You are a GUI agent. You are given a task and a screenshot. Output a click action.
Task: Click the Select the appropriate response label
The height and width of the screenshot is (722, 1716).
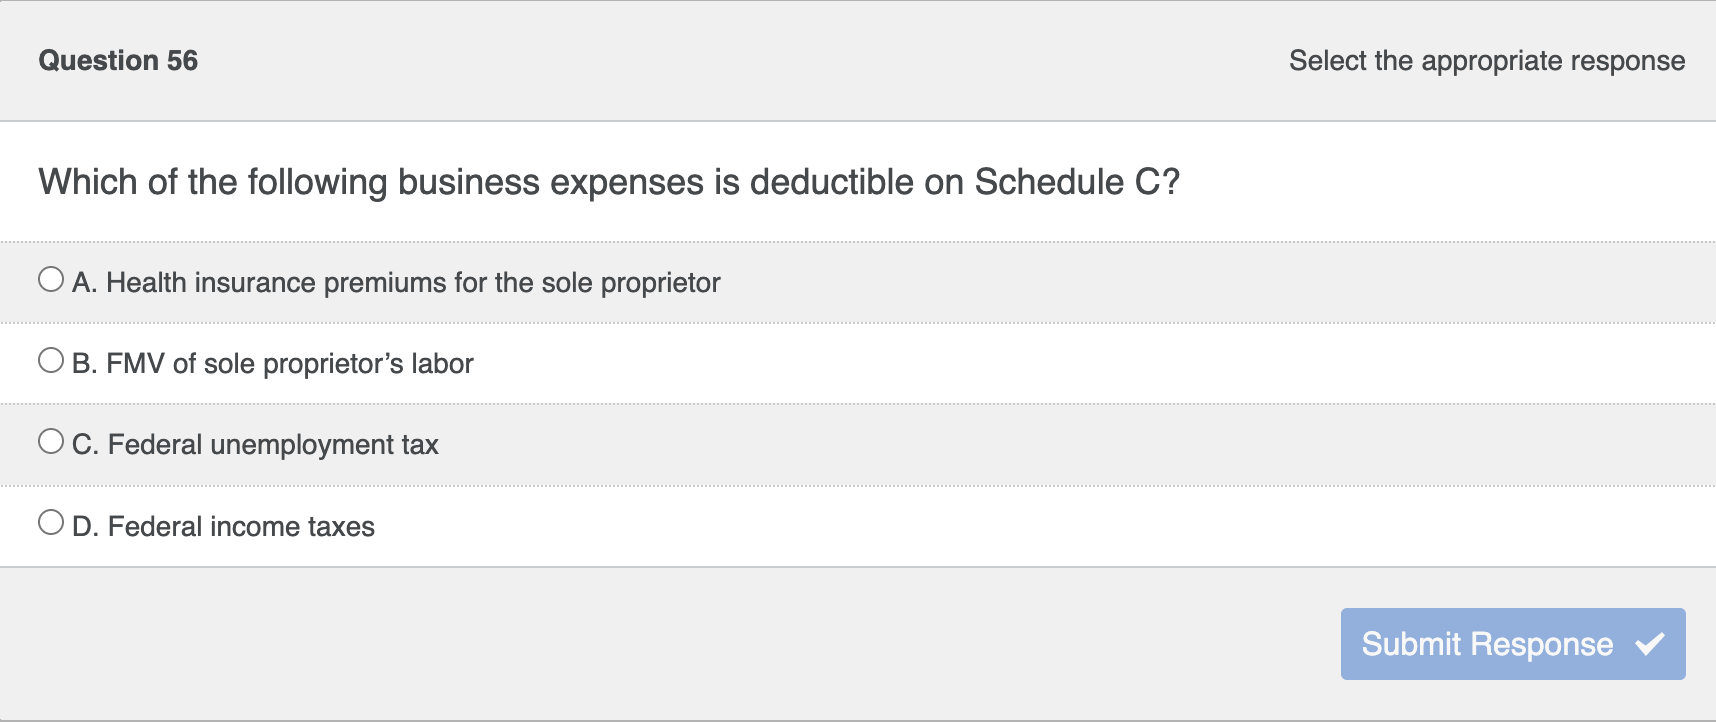point(1487,60)
